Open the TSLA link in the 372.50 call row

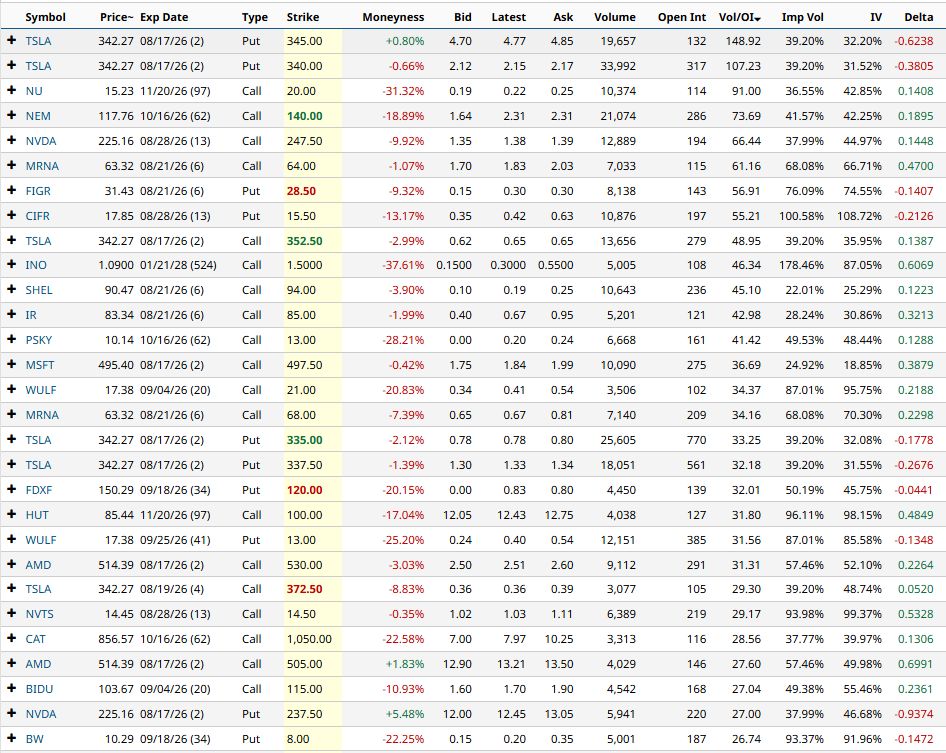pos(38,589)
